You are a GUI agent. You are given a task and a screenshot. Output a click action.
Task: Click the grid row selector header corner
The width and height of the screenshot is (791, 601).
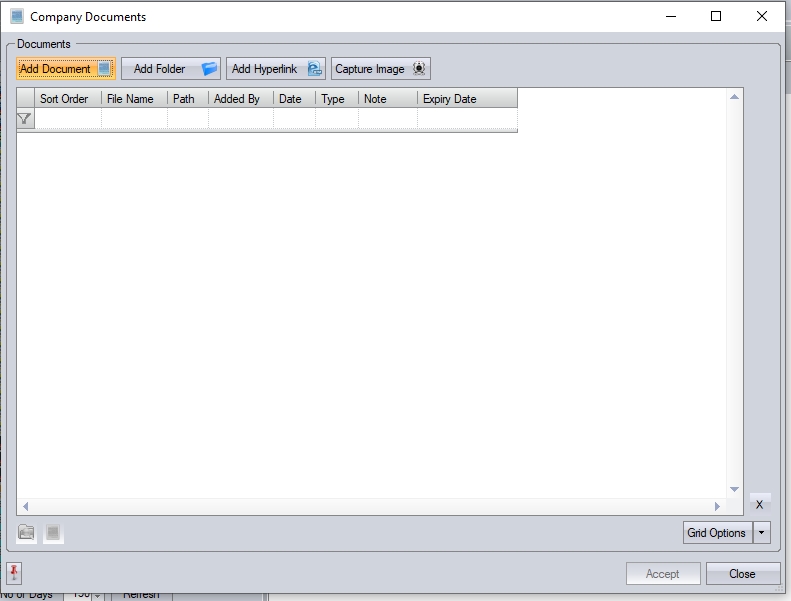pos(25,98)
